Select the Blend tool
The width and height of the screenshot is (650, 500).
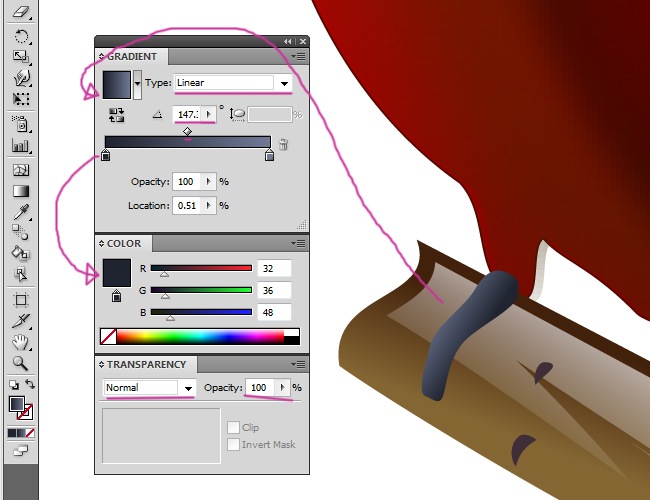pos(21,232)
